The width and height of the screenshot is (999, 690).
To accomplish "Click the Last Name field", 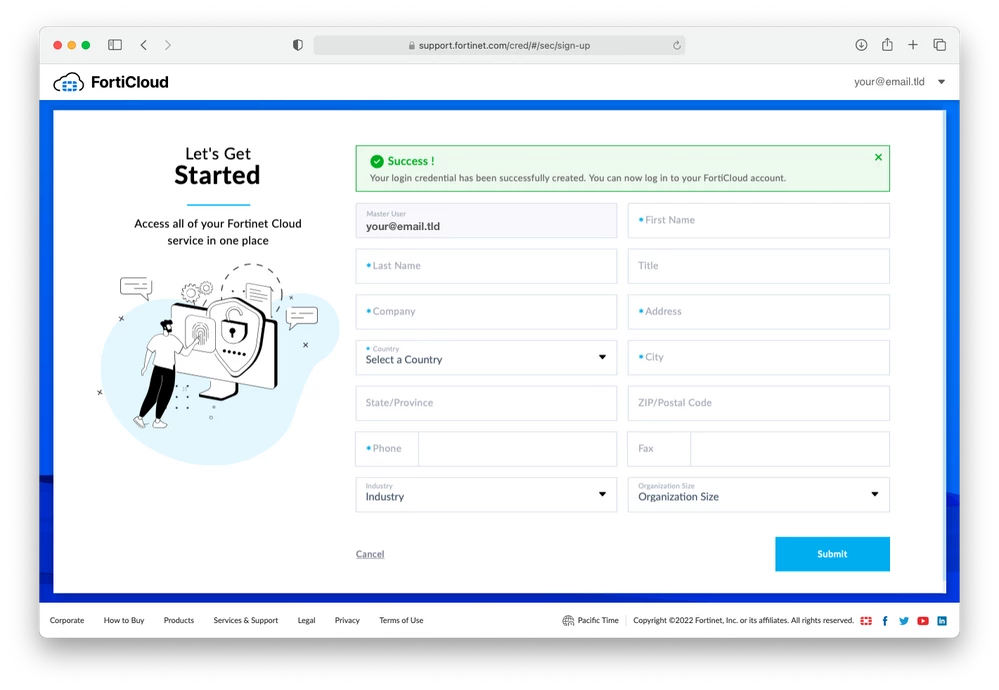I will tap(486, 266).
